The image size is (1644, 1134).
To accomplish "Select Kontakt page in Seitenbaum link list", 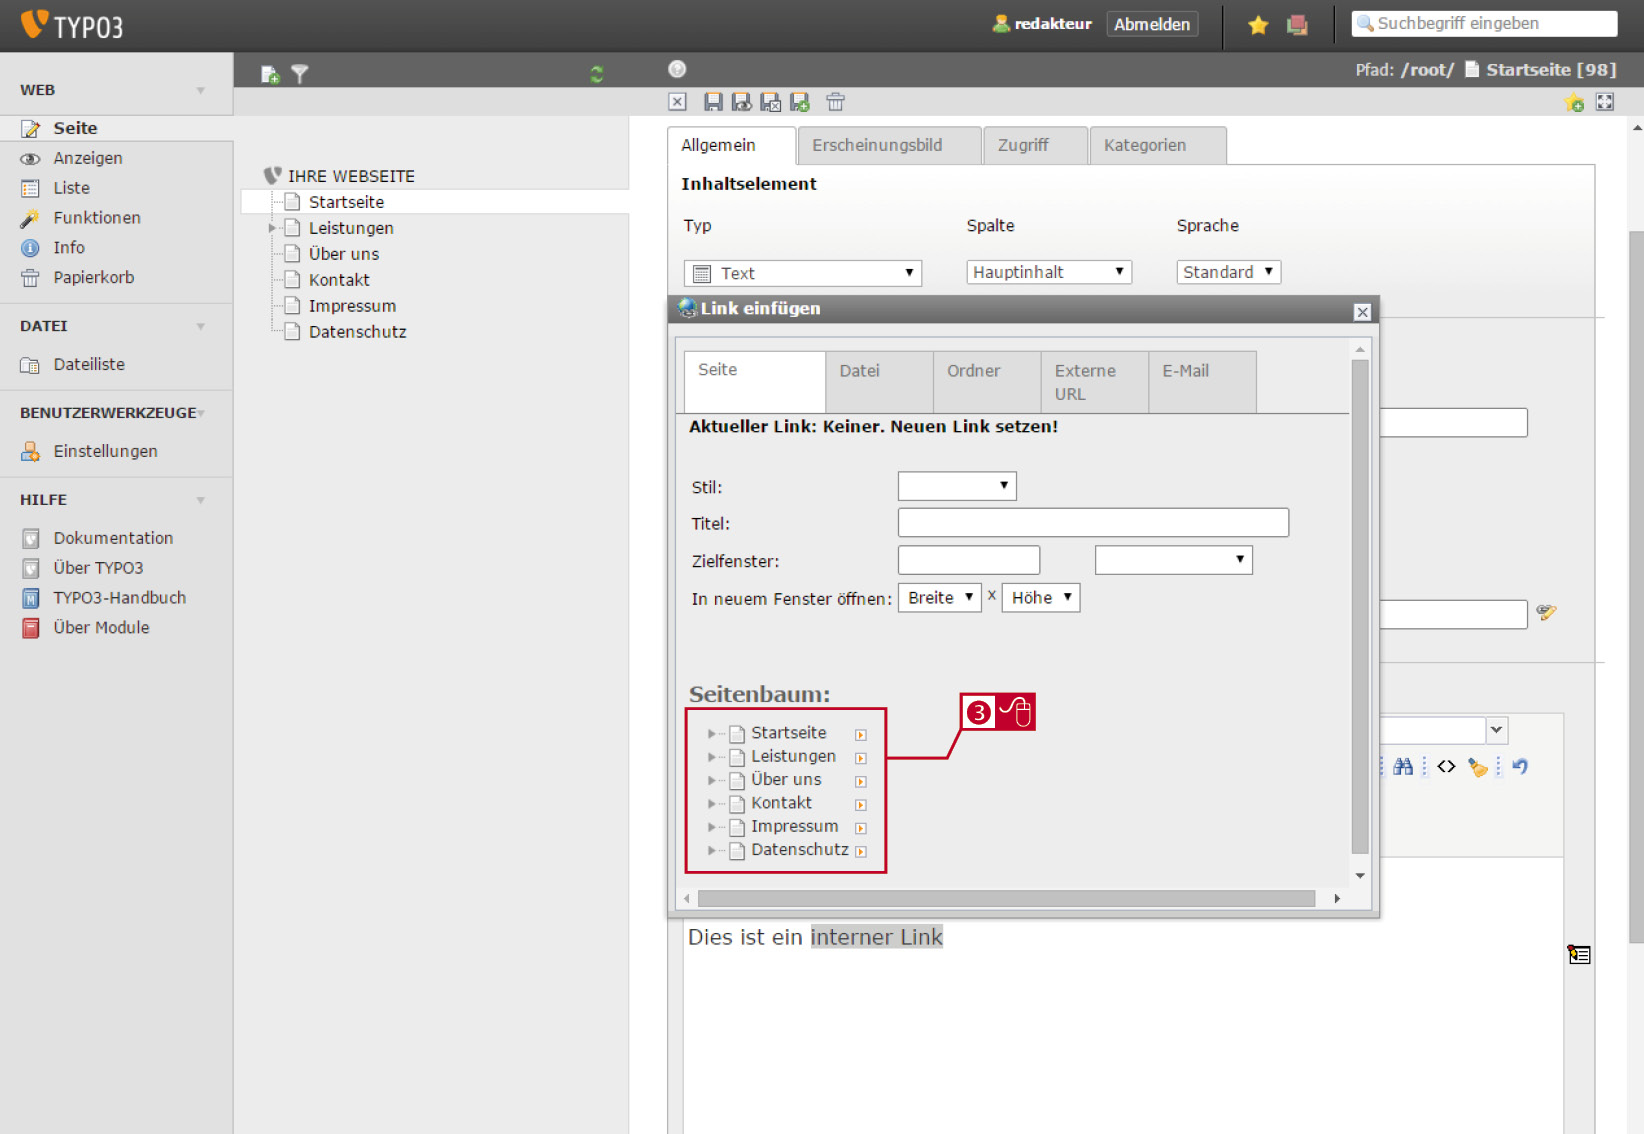I will 781,803.
